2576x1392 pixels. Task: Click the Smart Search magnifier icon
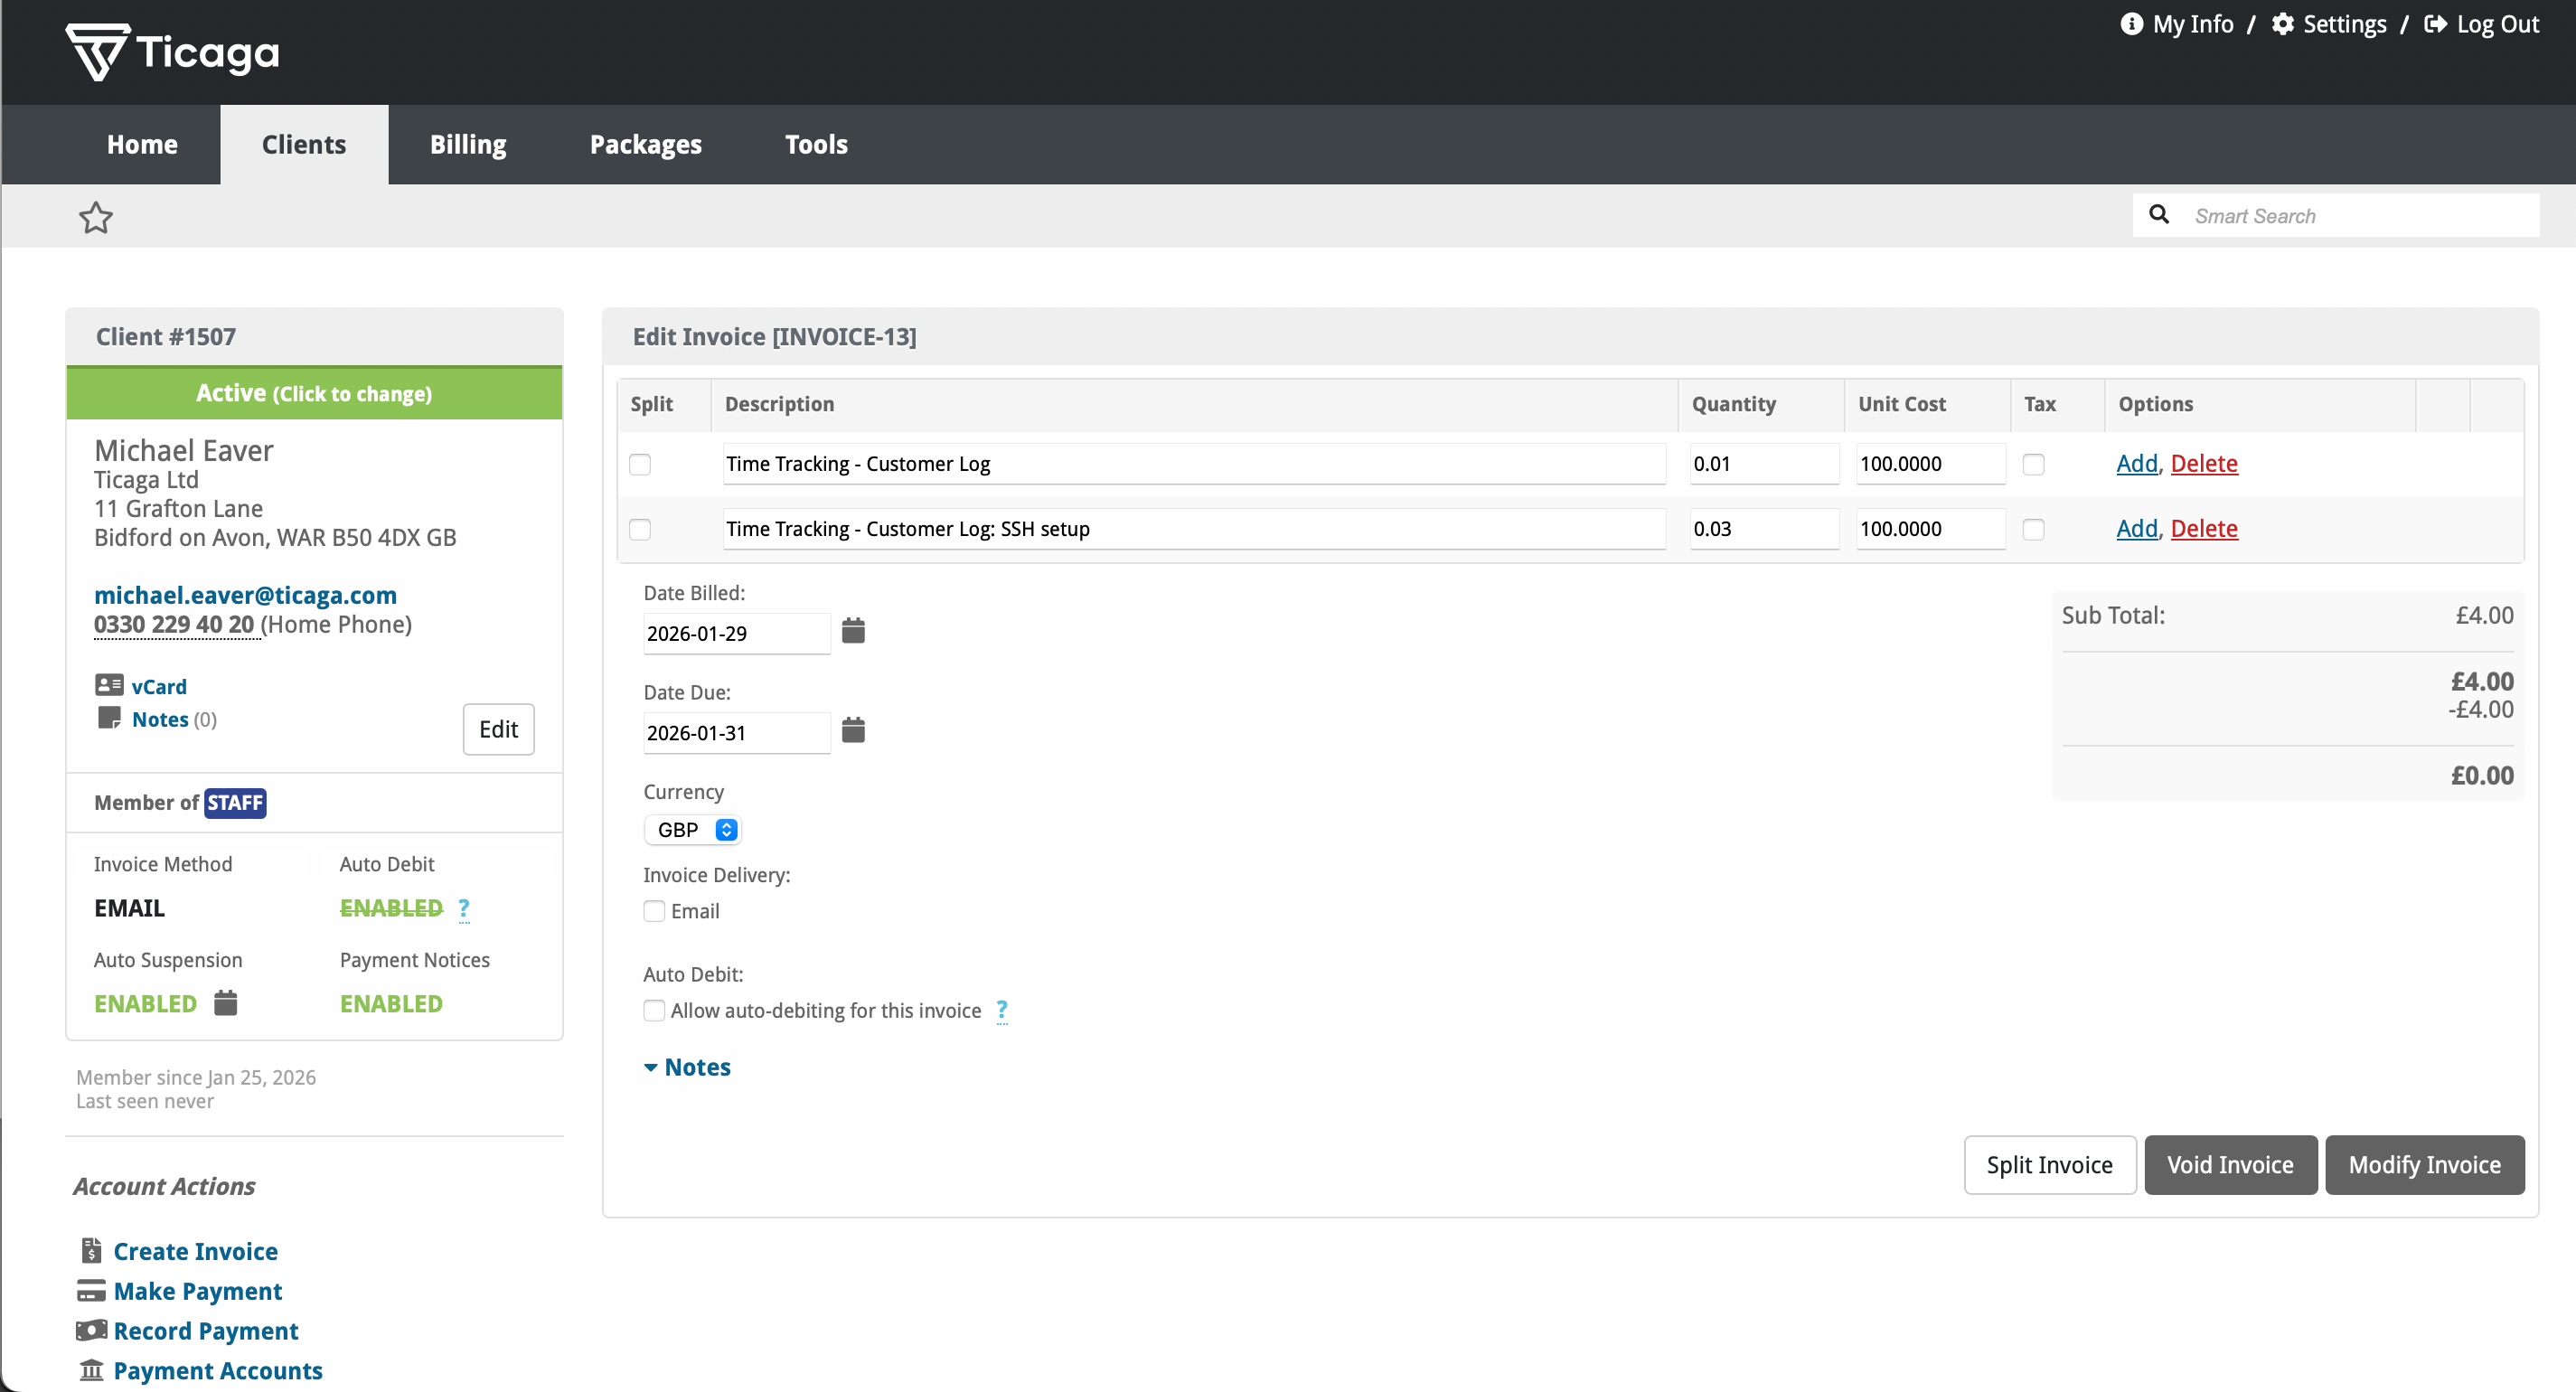pos(2159,215)
